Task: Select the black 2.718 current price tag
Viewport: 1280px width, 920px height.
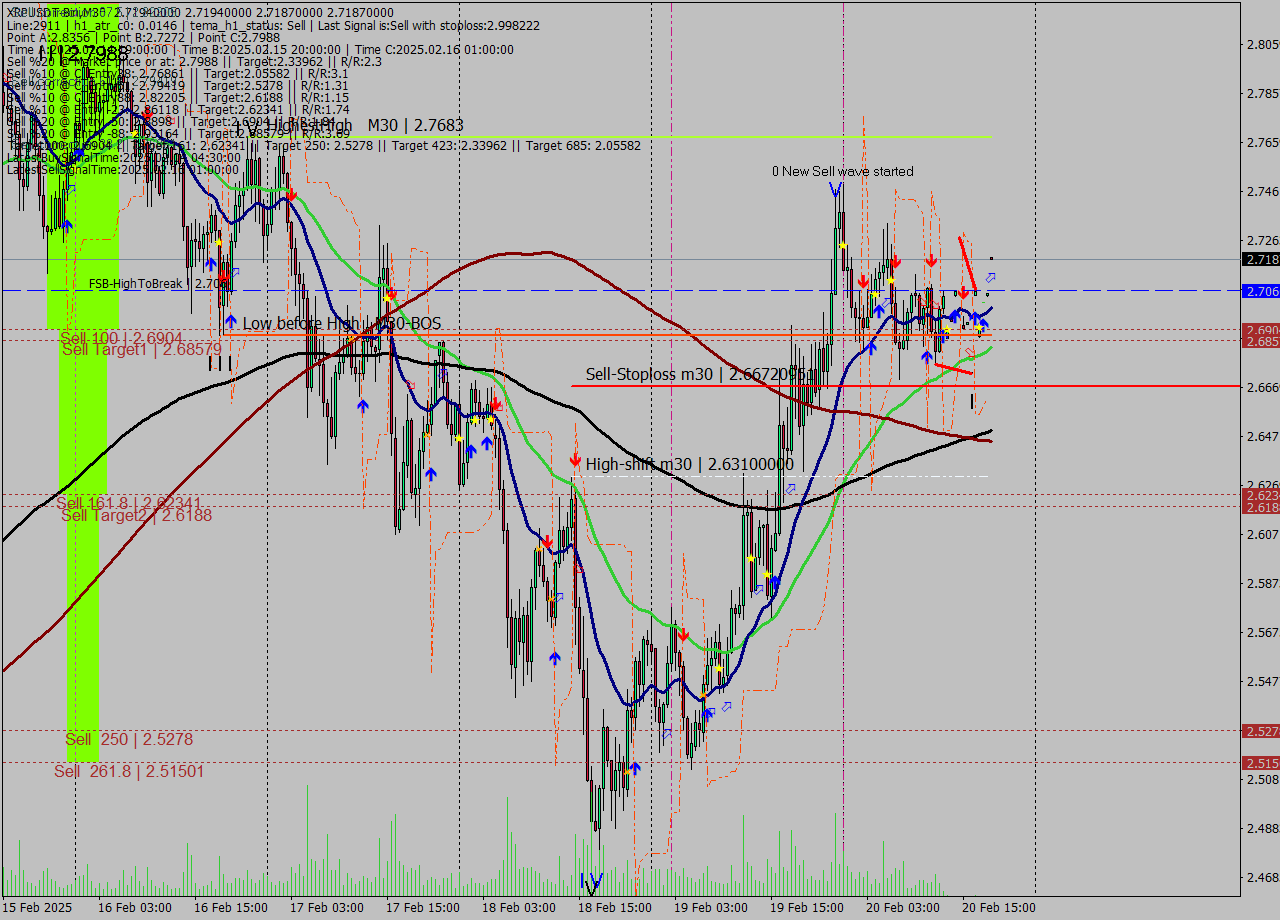Action: click(1260, 259)
